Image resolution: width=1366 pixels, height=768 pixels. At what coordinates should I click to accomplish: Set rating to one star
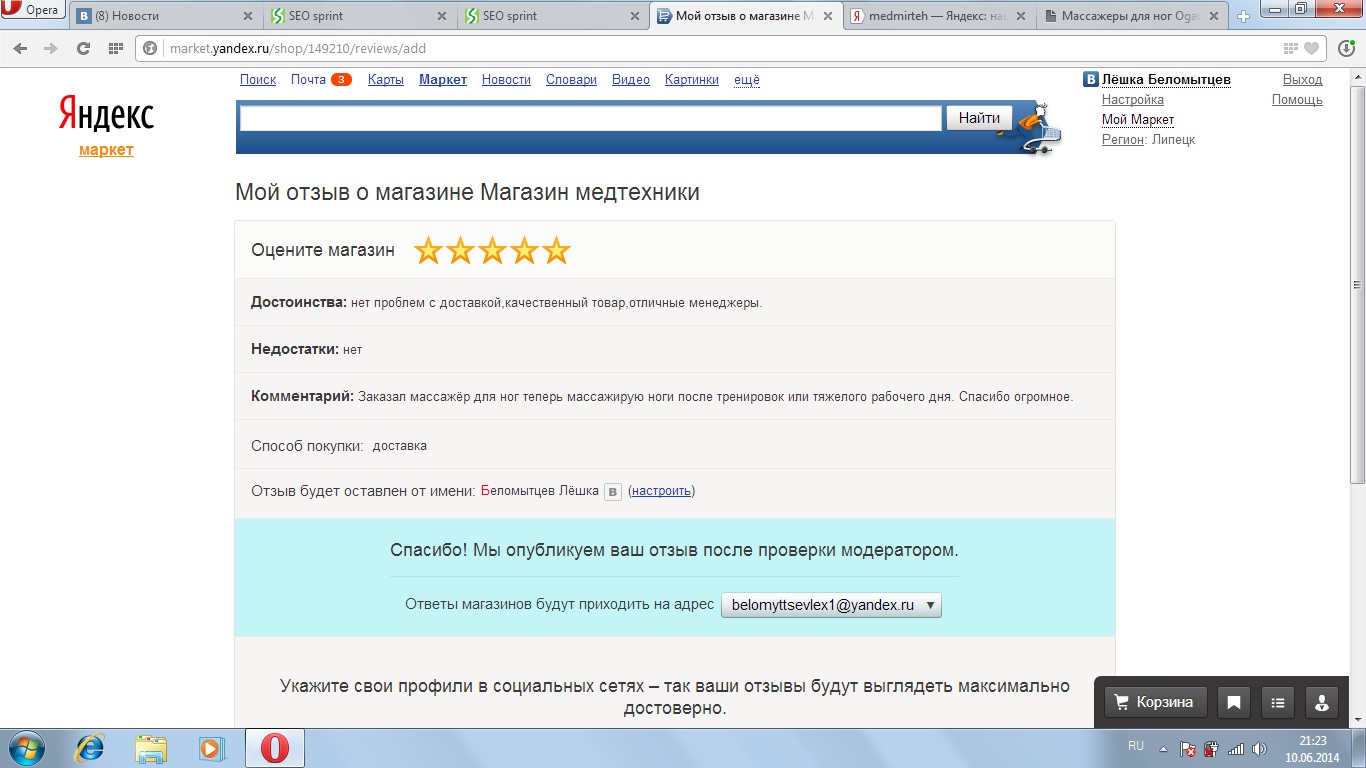coord(428,250)
